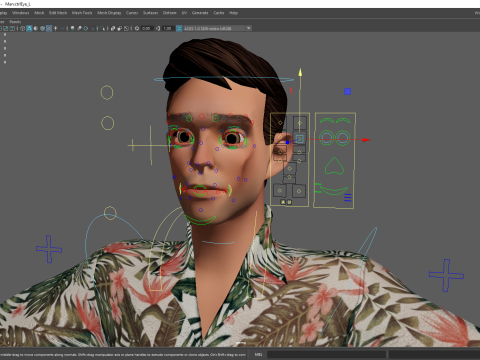Click the bottom-right diamond slider box

(299, 191)
